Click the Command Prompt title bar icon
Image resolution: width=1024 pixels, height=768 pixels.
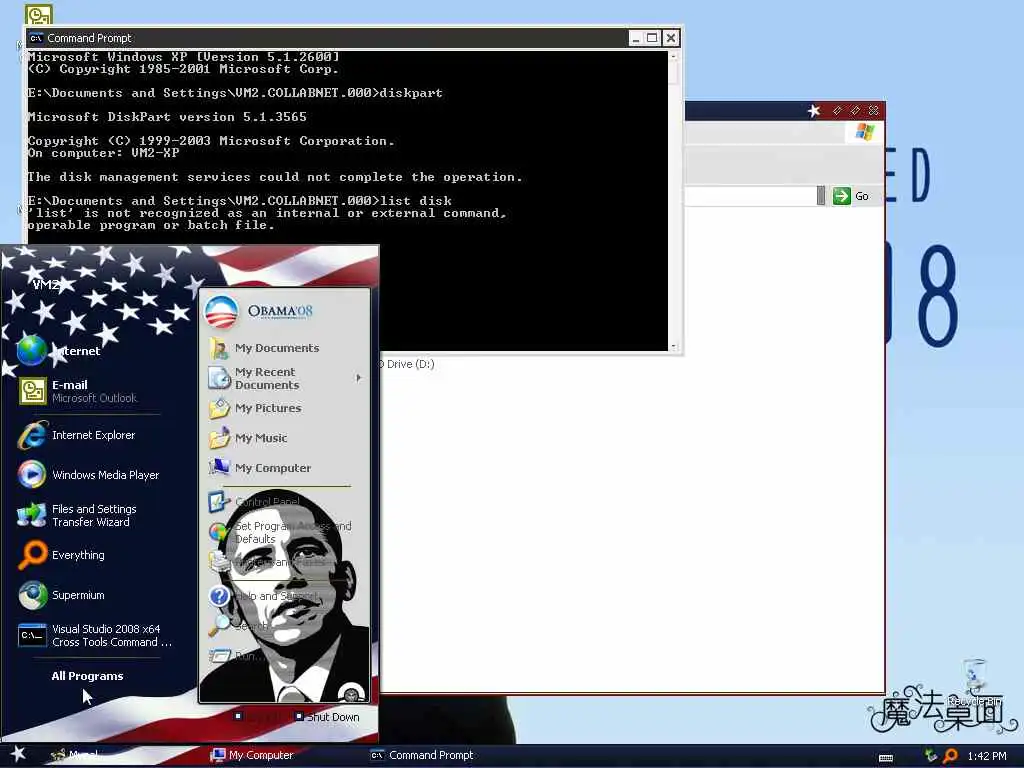(36, 38)
